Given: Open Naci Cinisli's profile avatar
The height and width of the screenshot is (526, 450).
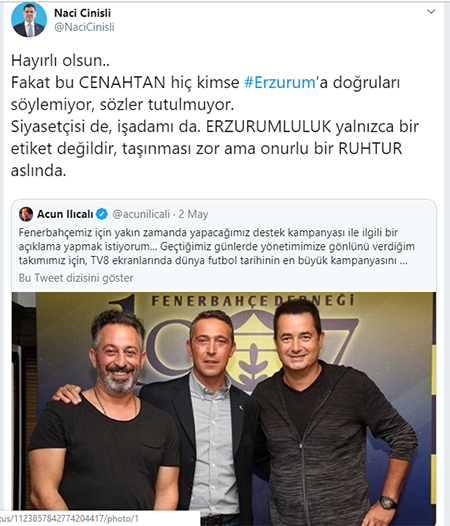Looking at the screenshot, I should pos(29,20).
